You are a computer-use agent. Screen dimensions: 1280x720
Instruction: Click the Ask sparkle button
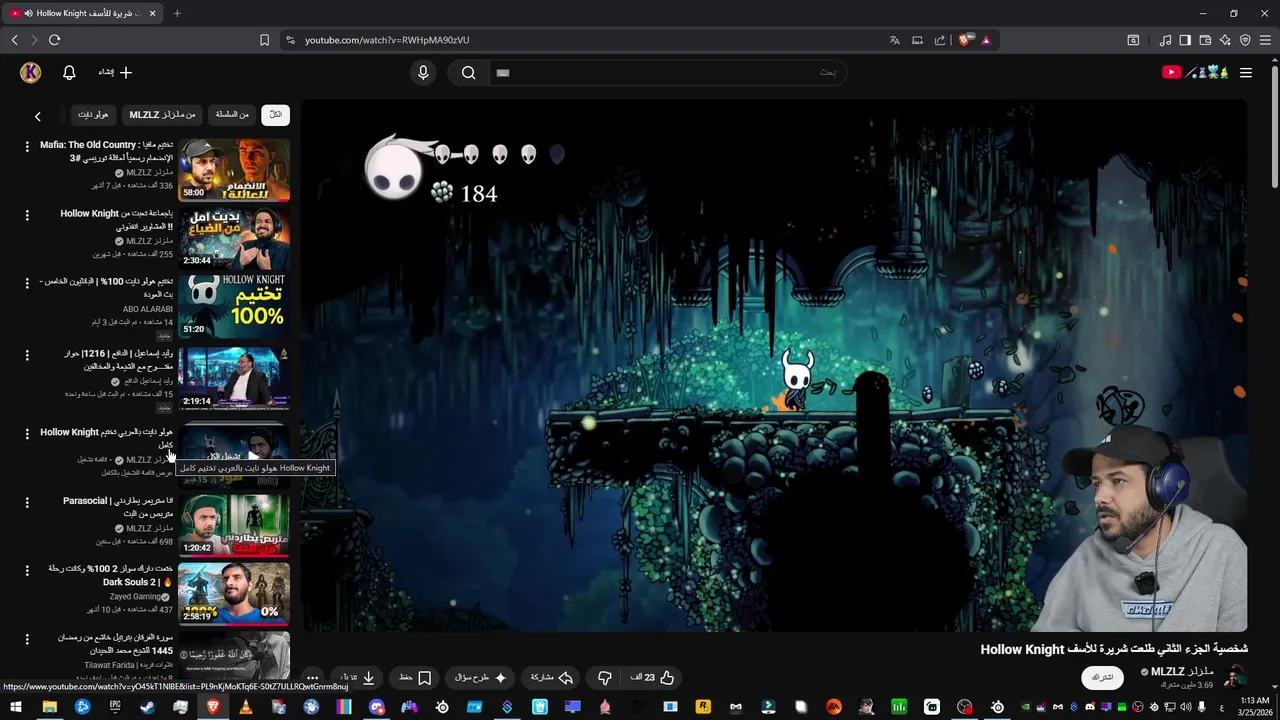481,677
